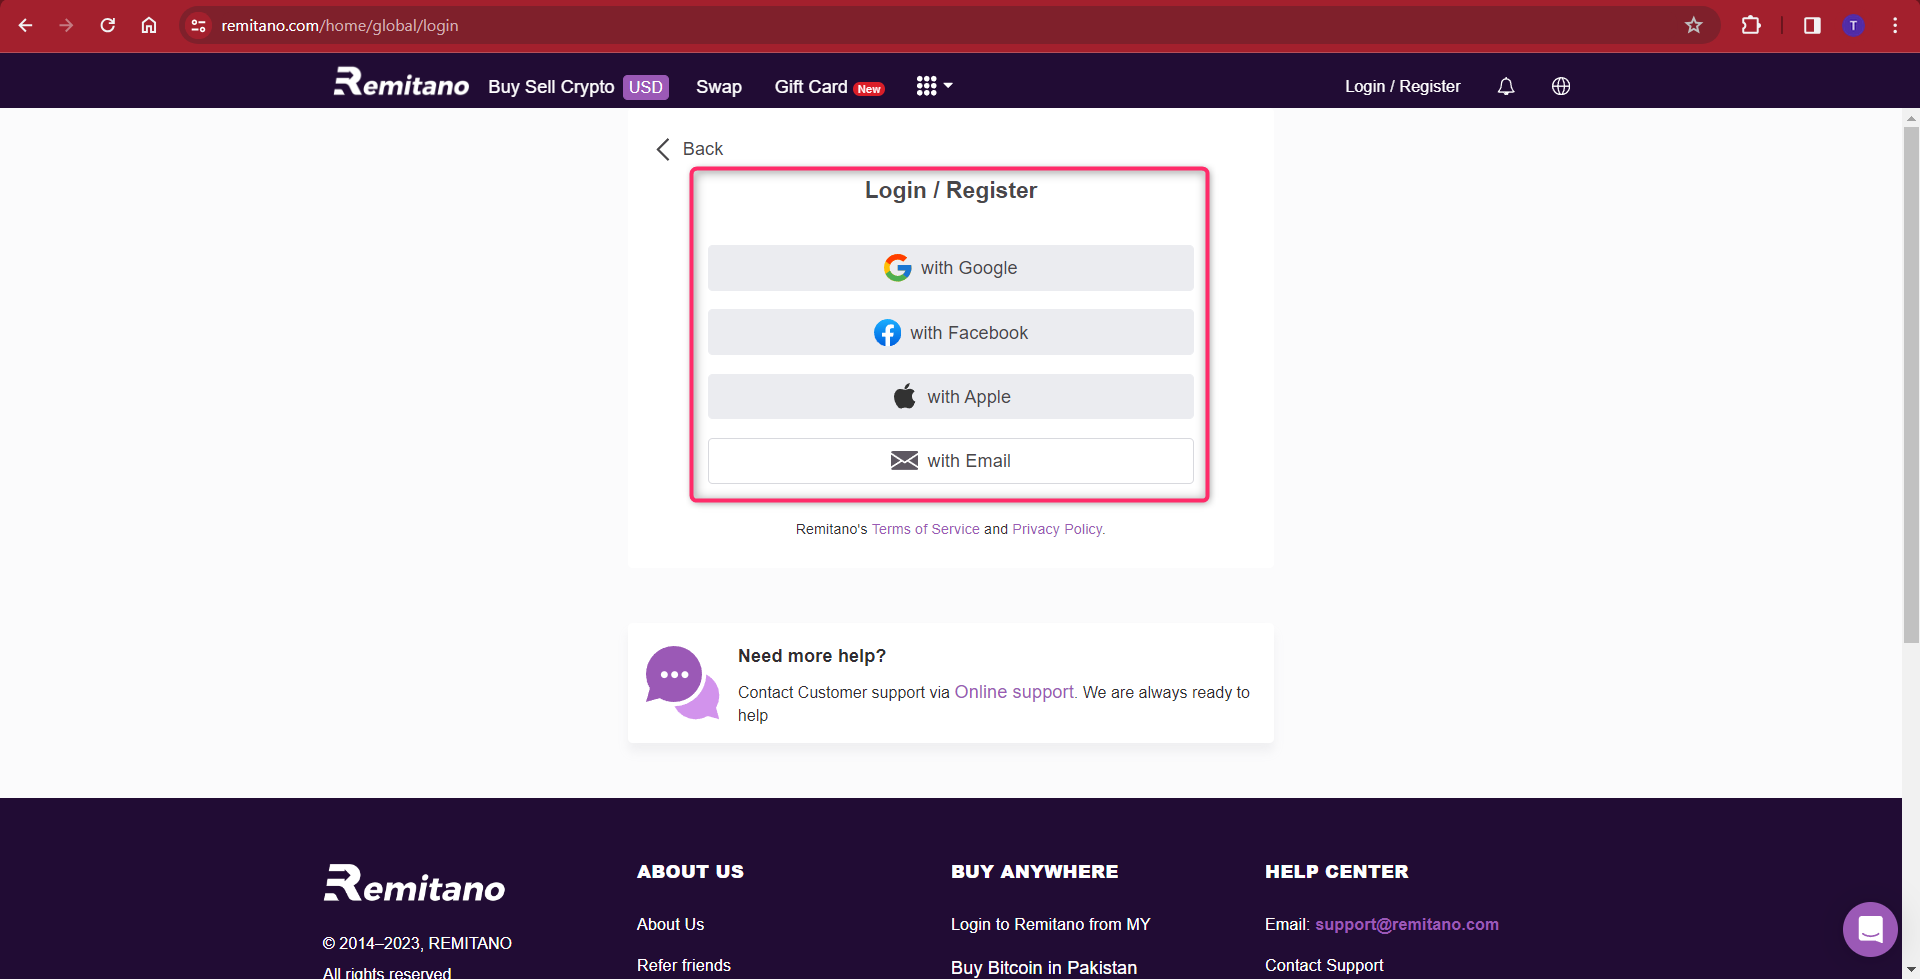Click the Login / Register button
Viewport: 1920px width, 979px height.
[1402, 86]
